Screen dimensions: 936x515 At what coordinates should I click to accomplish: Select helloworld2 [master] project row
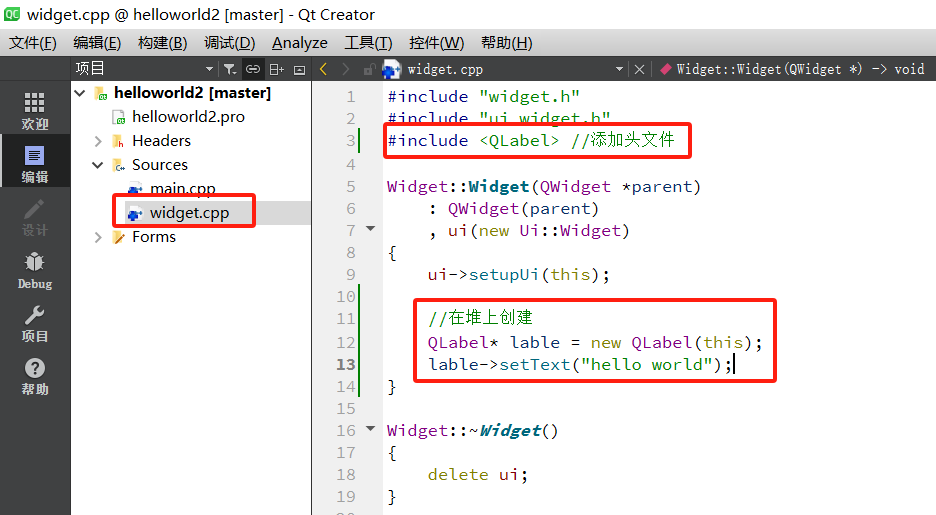pyautogui.click(x=192, y=93)
